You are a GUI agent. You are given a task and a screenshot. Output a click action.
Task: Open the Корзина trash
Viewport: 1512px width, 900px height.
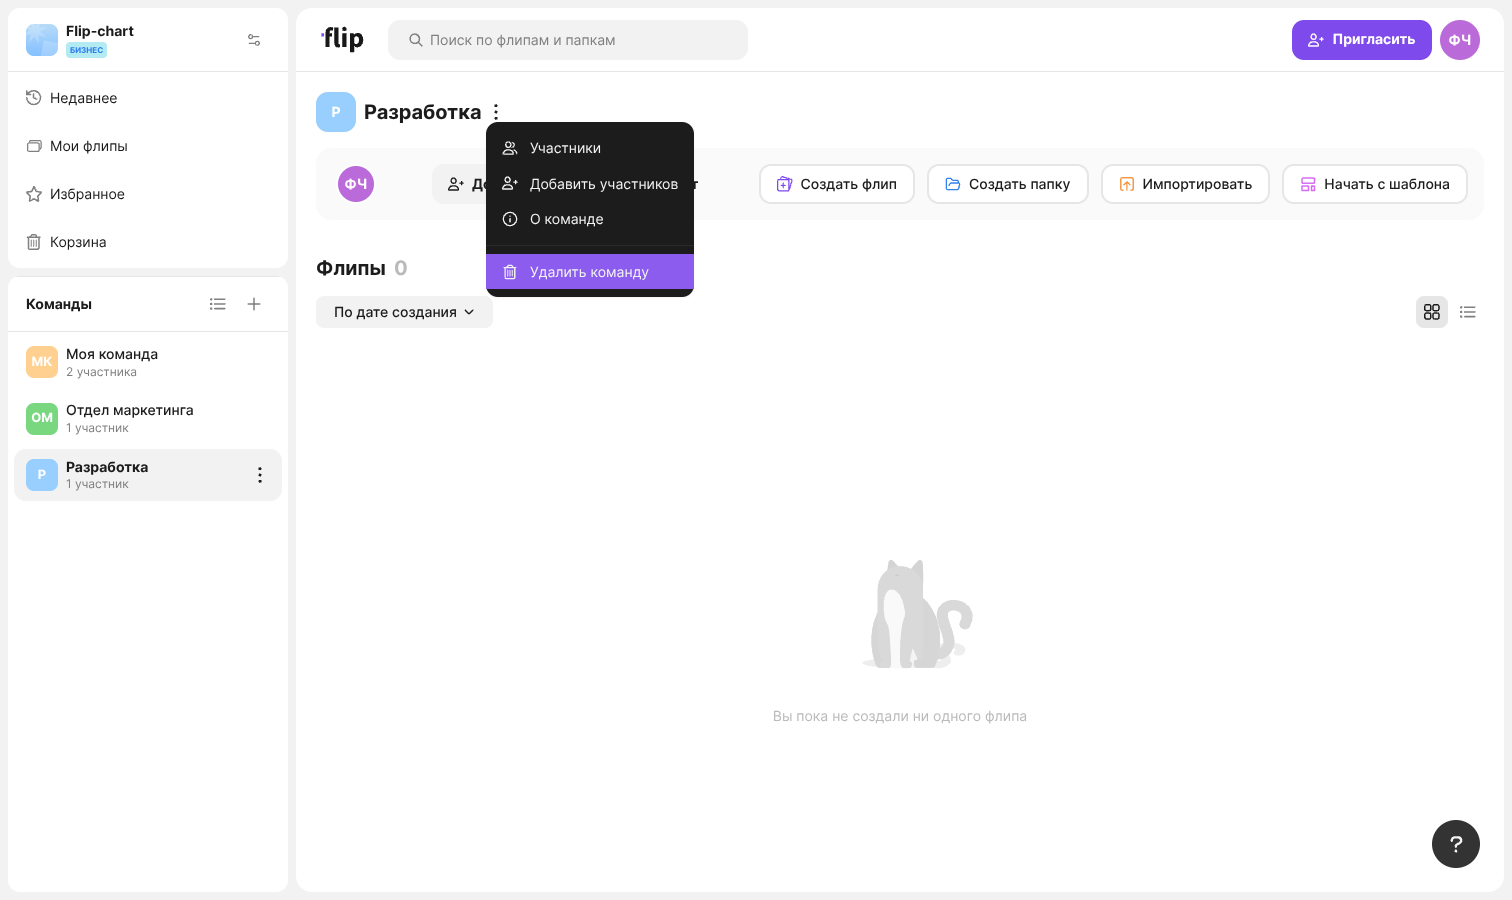click(148, 242)
